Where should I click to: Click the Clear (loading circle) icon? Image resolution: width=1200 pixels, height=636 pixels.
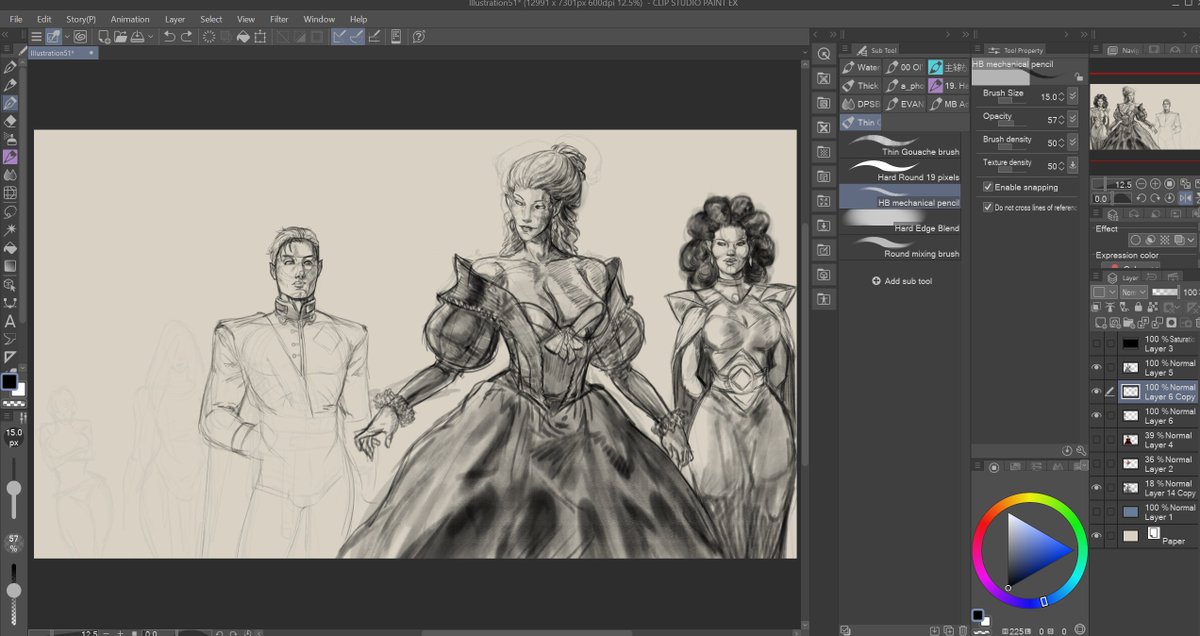pos(209,37)
